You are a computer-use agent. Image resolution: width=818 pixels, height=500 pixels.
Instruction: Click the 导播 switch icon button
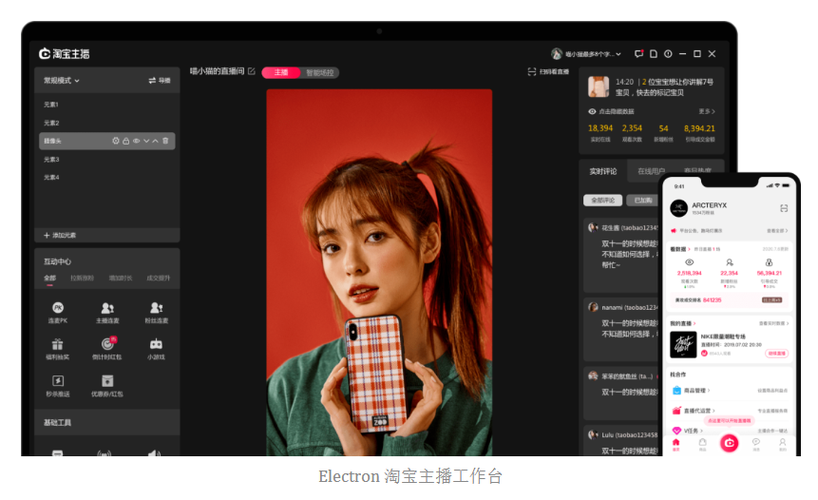pyautogui.click(x=159, y=80)
